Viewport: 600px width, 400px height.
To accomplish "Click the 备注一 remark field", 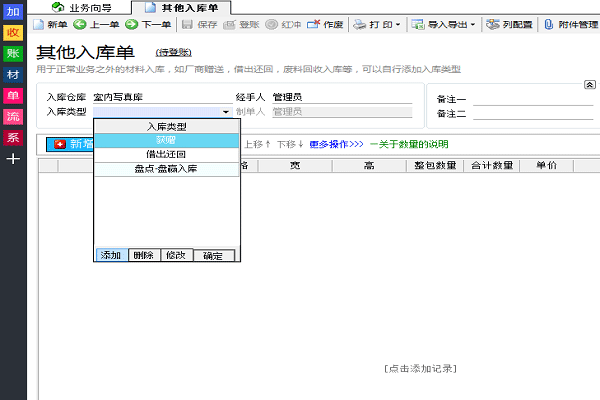I will pyautogui.click(x=533, y=100).
